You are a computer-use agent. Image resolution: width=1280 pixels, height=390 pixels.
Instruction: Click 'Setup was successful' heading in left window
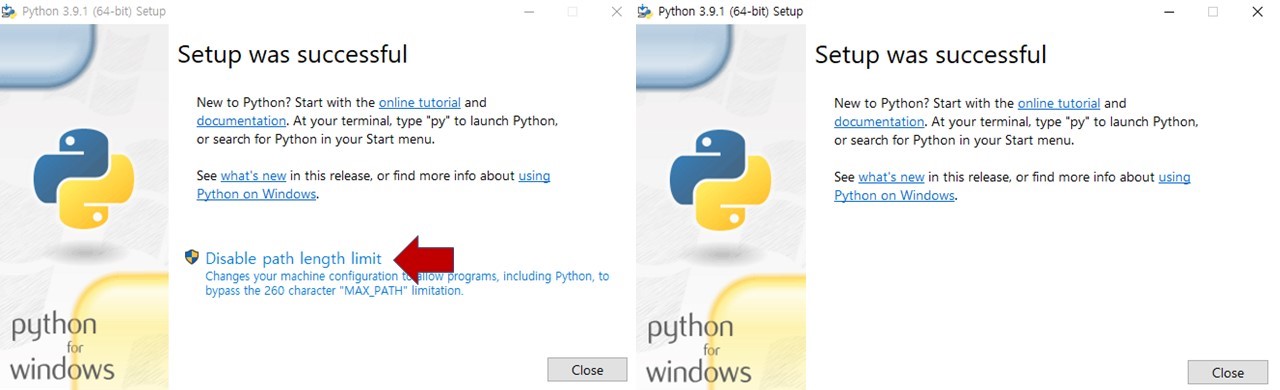293,54
